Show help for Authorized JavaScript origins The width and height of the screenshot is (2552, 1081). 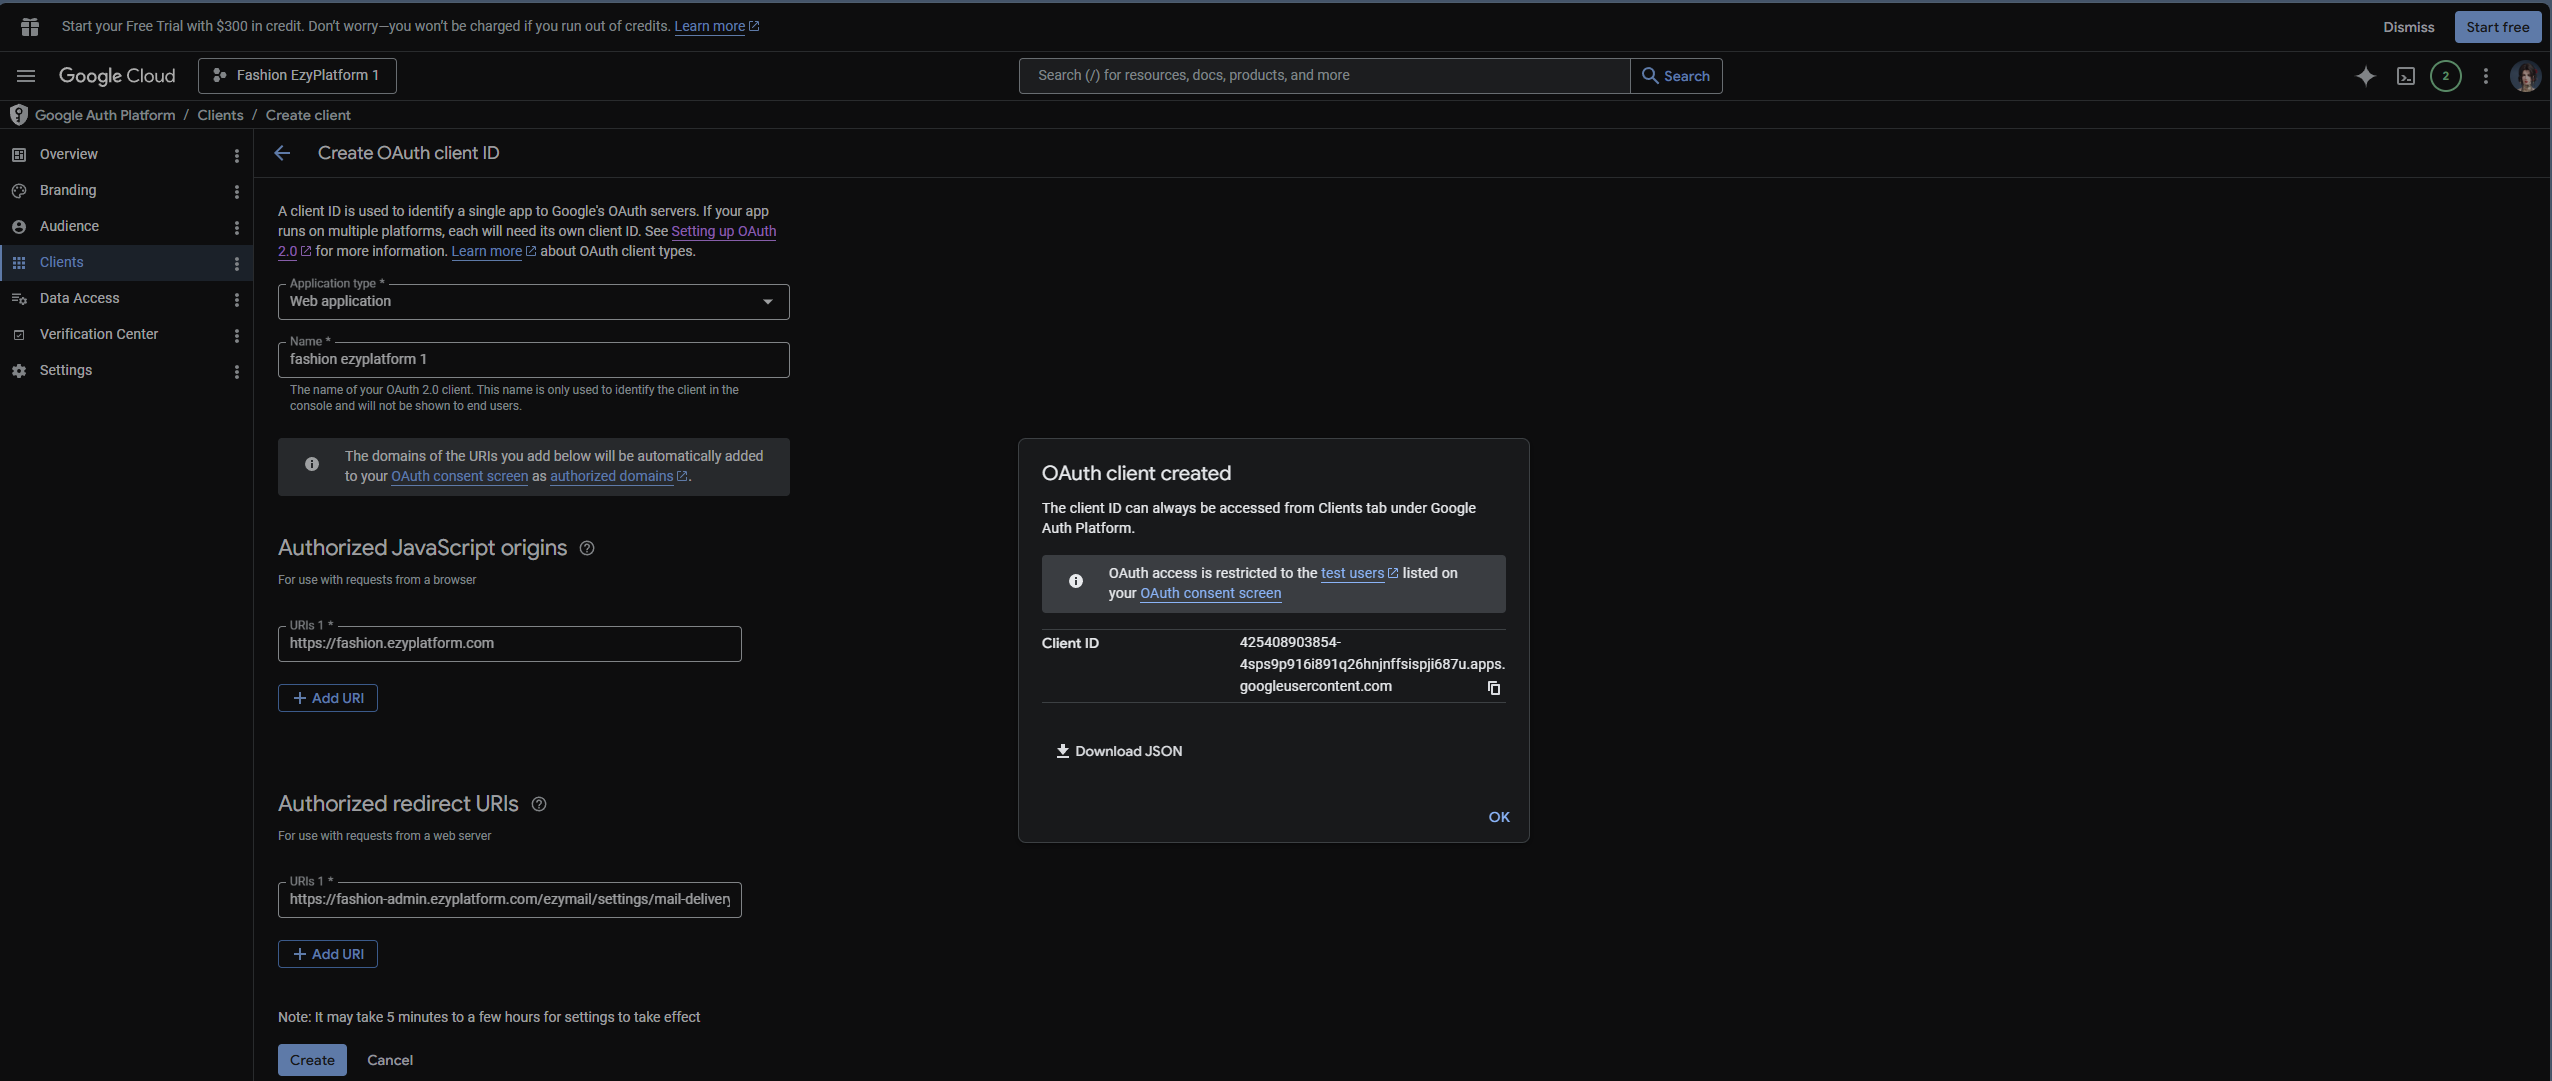(587, 548)
